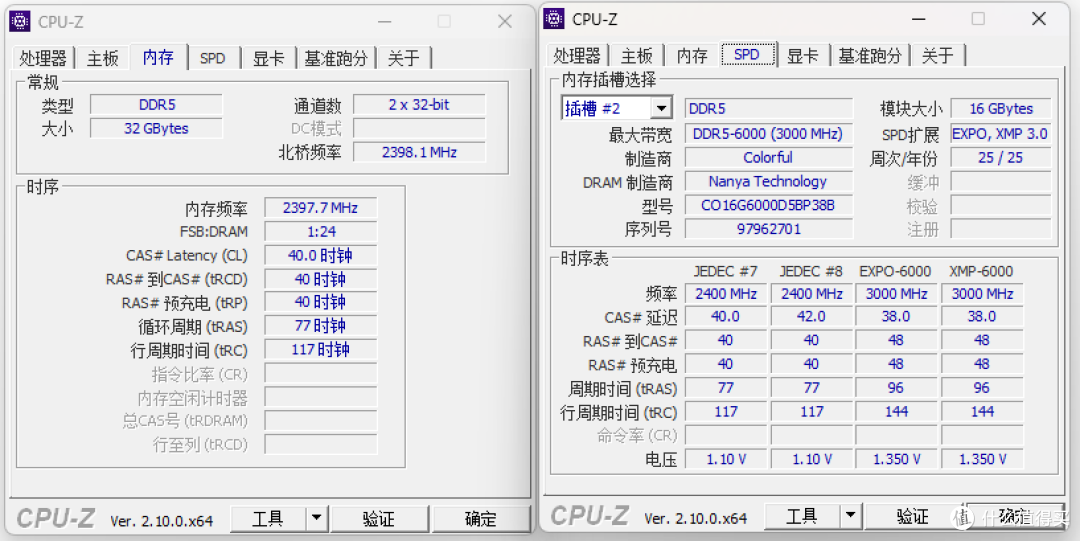The height and width of the screenshot is (541, 1080).
Task: Switch to 显卡 tab in left window
Action: [269, 58]
